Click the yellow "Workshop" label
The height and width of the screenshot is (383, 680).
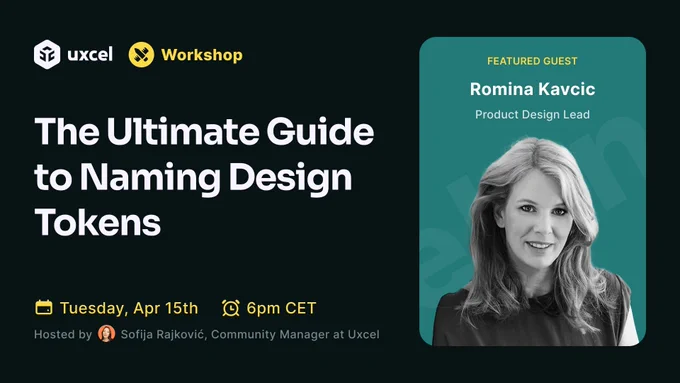[x=202, y=55]
